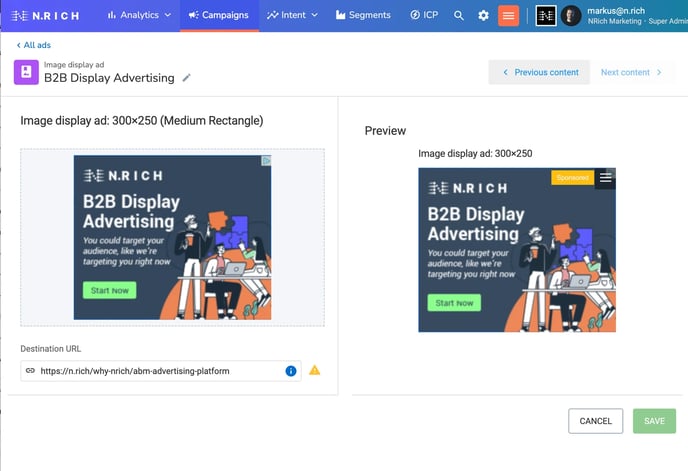This screenshot has width=688, height=471.
Task: Switch to the Campaigns tab
Action: [x=219, y=15]
